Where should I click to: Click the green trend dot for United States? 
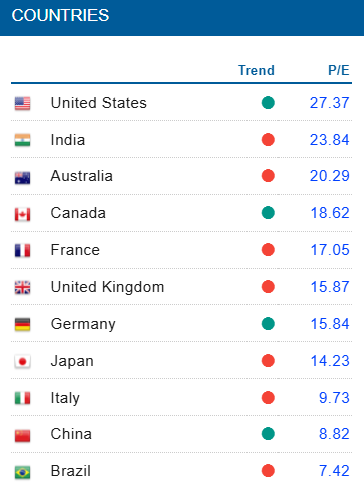click(268, 103)
